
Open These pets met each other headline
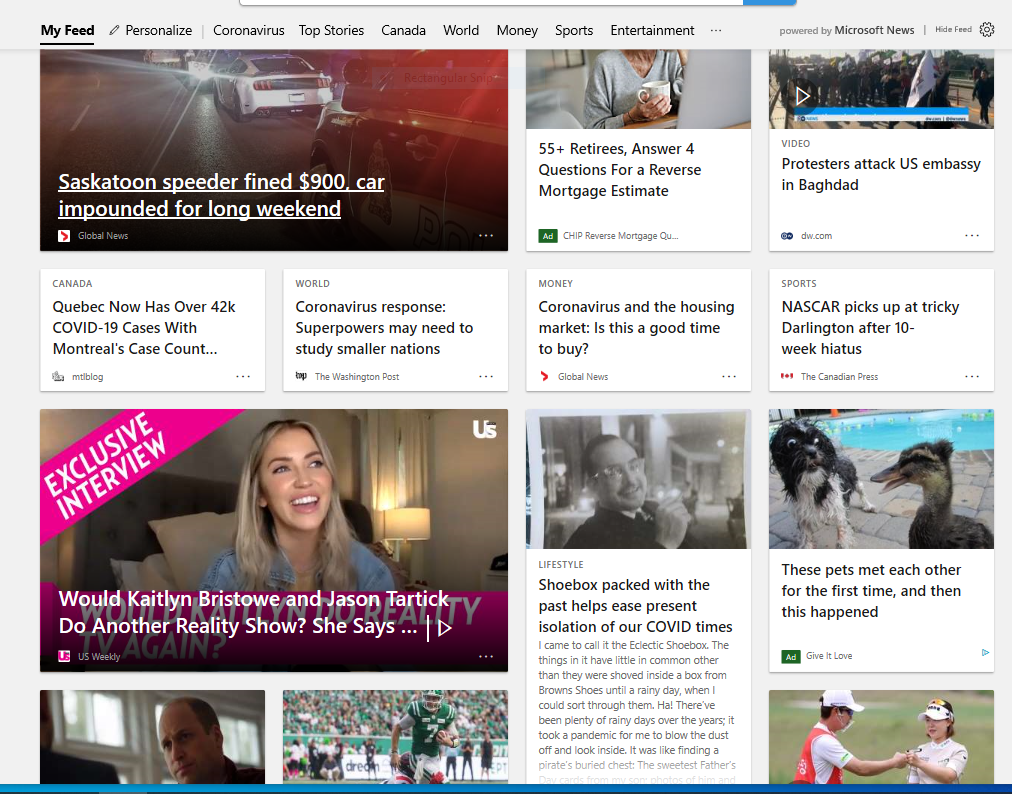[871, 591]
